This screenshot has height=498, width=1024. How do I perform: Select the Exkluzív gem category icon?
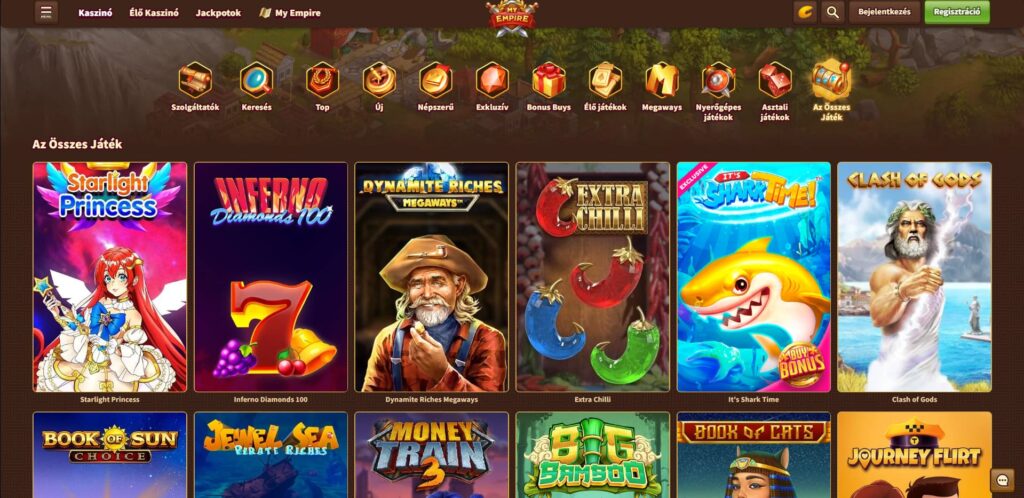tap(492, 80)
